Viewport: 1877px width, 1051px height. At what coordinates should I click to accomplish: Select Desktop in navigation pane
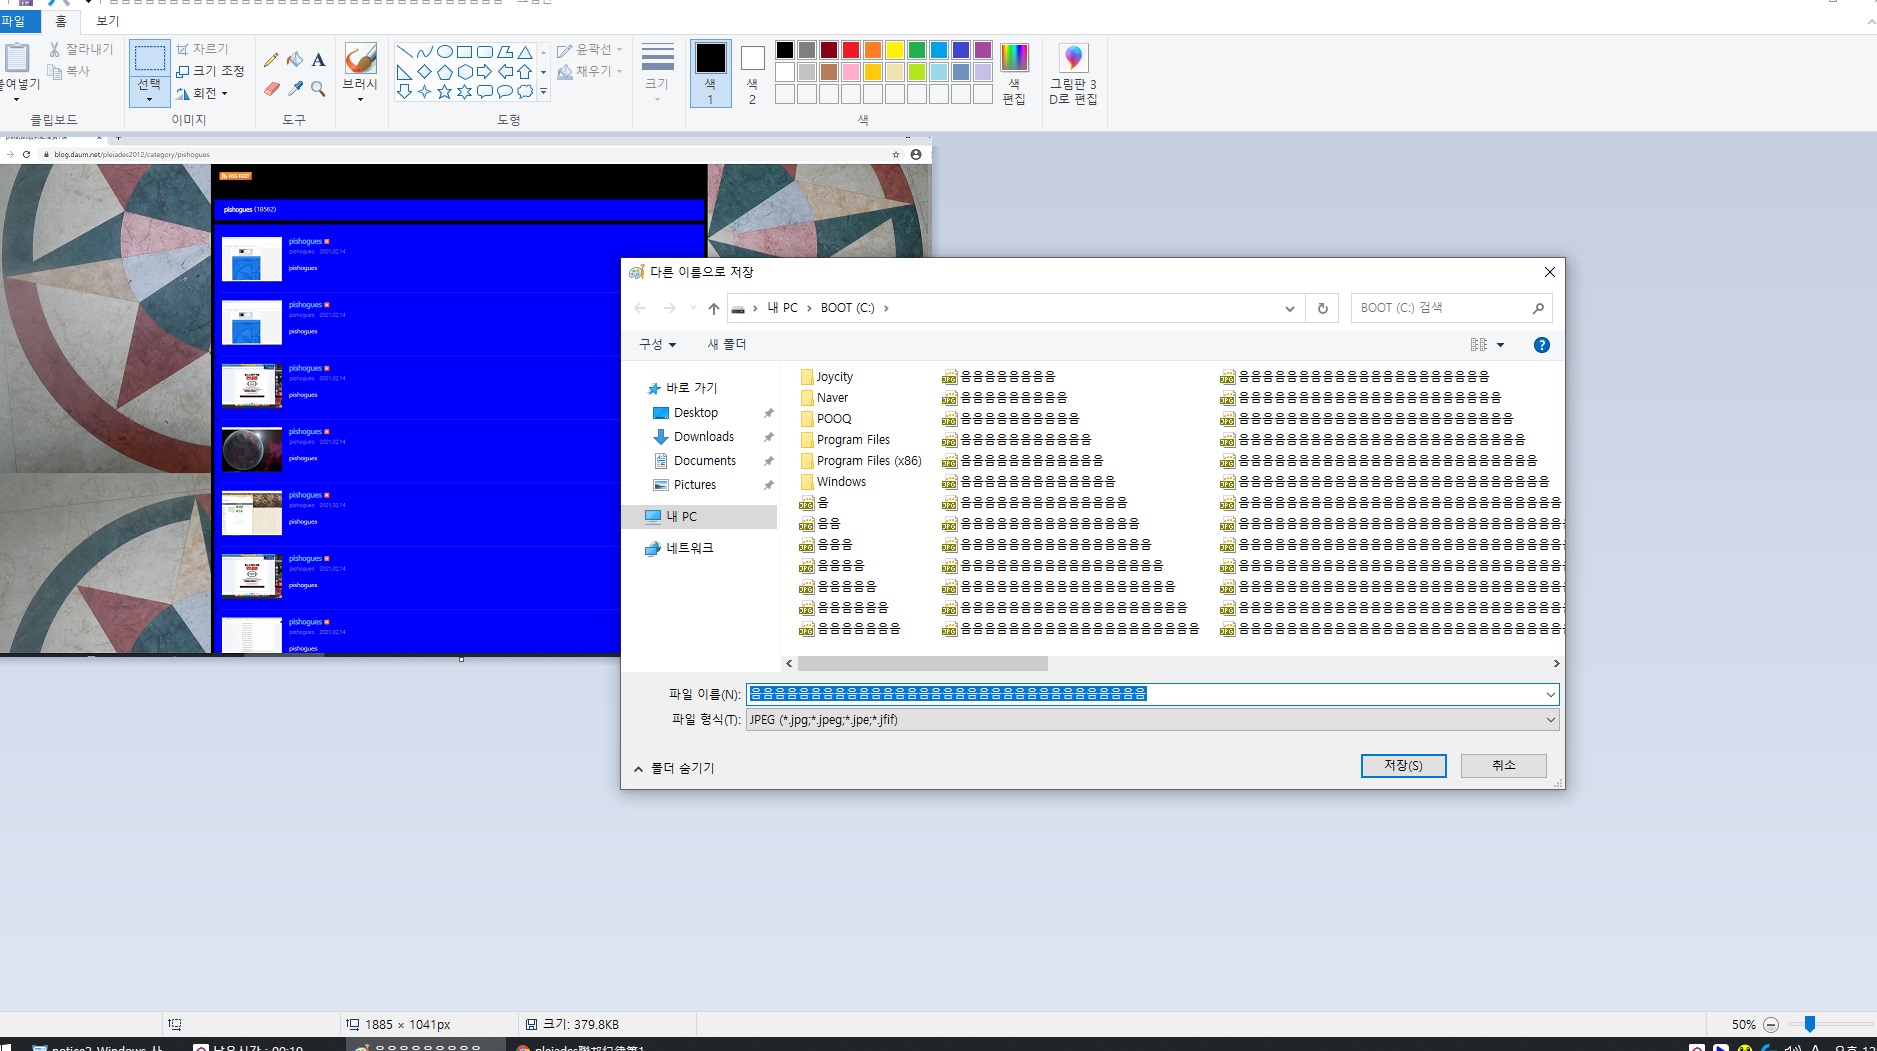[x=696, y=413]
